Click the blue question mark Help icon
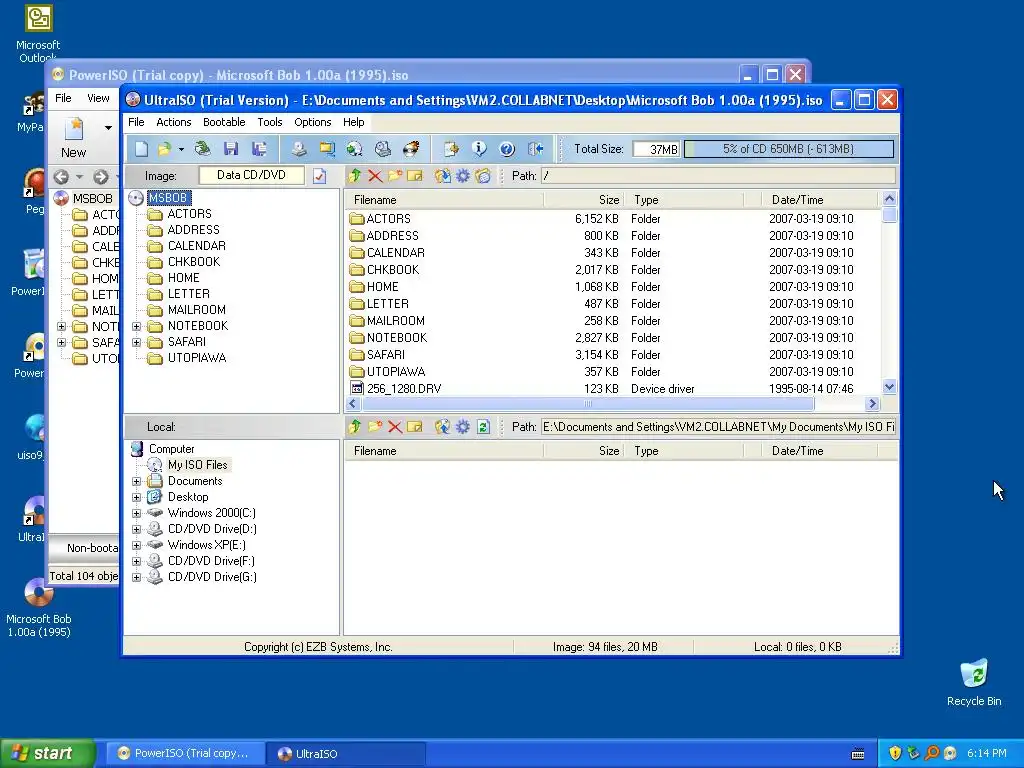This screenshot has width=1024, height=768. point(507,149)
